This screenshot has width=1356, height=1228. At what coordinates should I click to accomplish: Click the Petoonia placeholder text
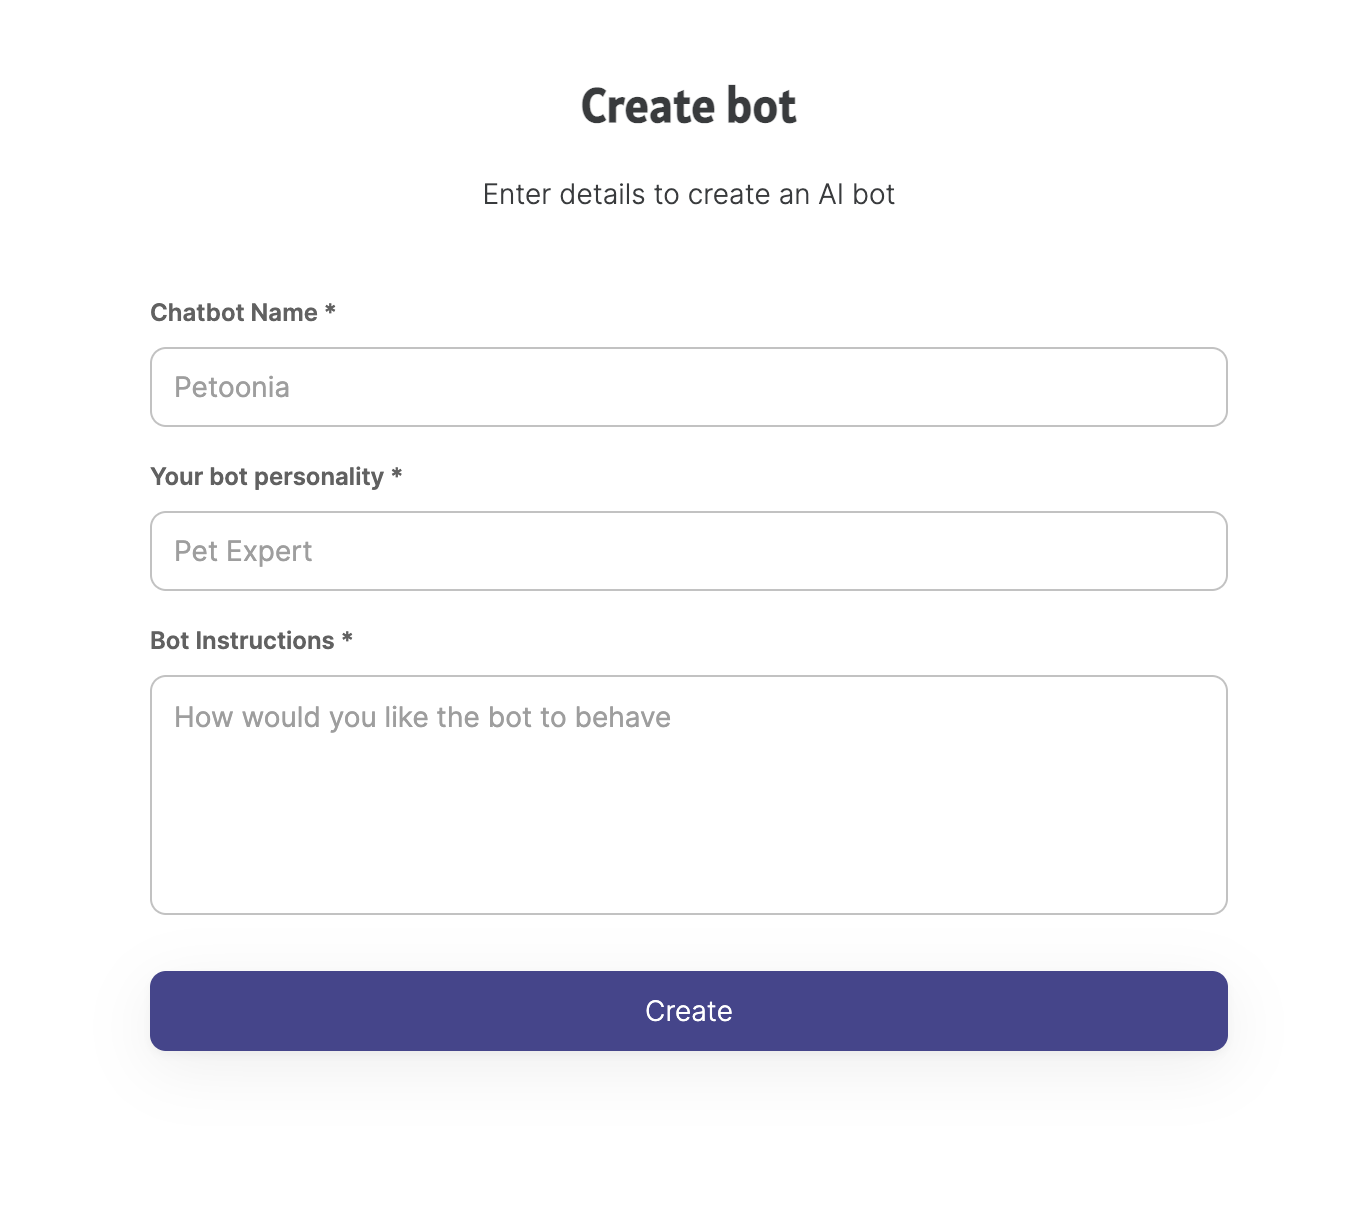click(232, 387)
